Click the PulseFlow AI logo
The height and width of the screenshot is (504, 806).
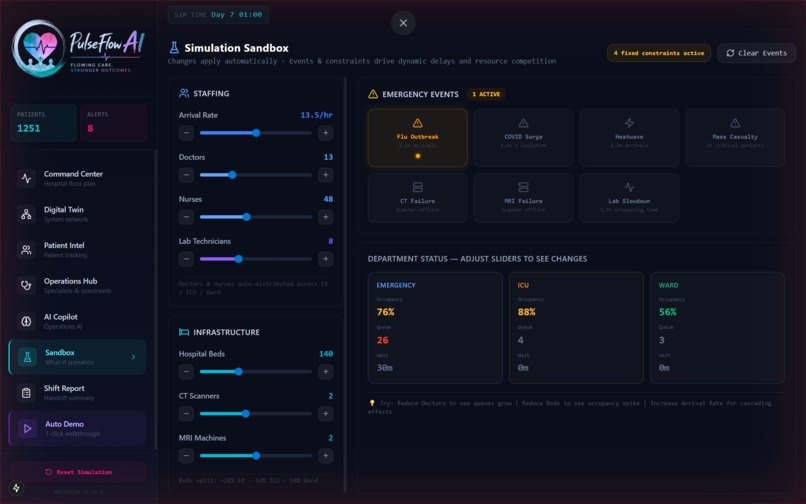coord(78,48)
